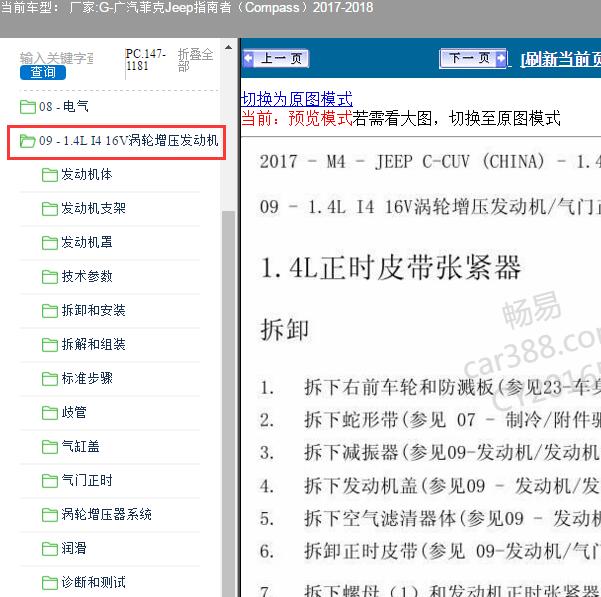Click the folder icon beside 拆解和组装
The height and width of the screenshot is (597, 601).
point(50,344)
